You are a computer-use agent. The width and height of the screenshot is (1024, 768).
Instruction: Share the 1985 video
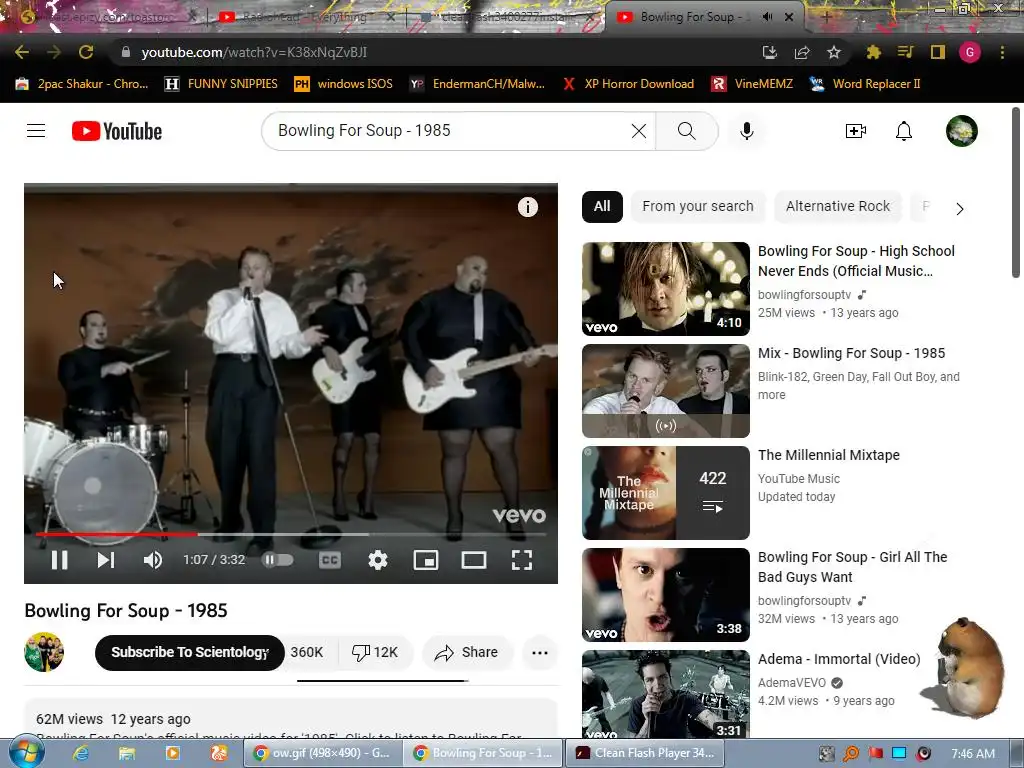coord(467,652)
